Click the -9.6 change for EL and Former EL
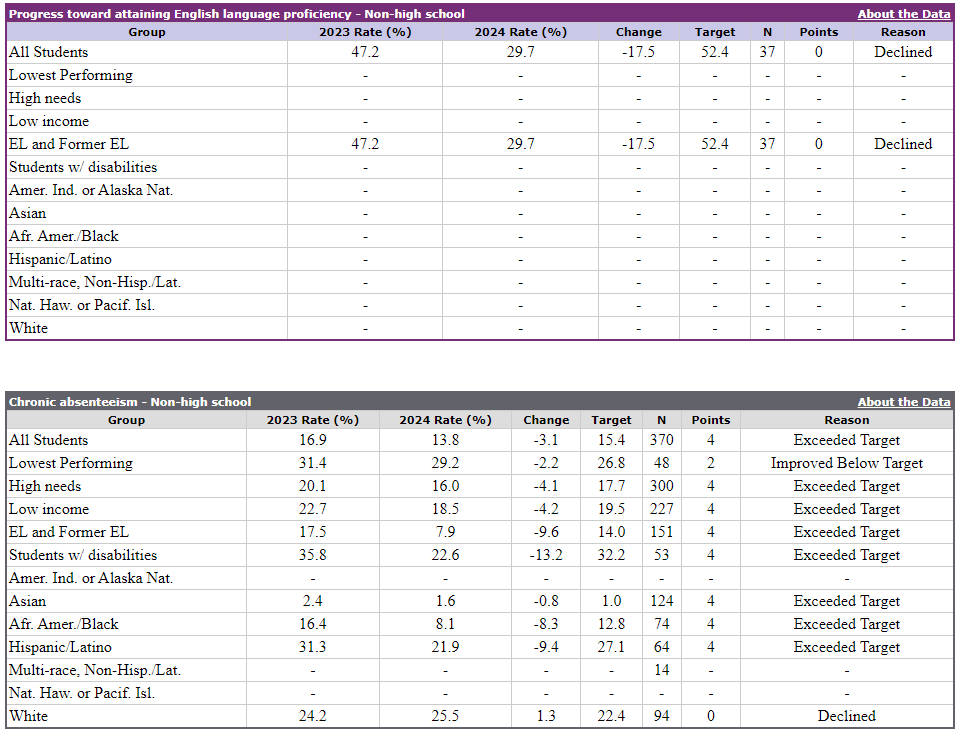Viewport: 960px width, 733px height. pos(546,532)
